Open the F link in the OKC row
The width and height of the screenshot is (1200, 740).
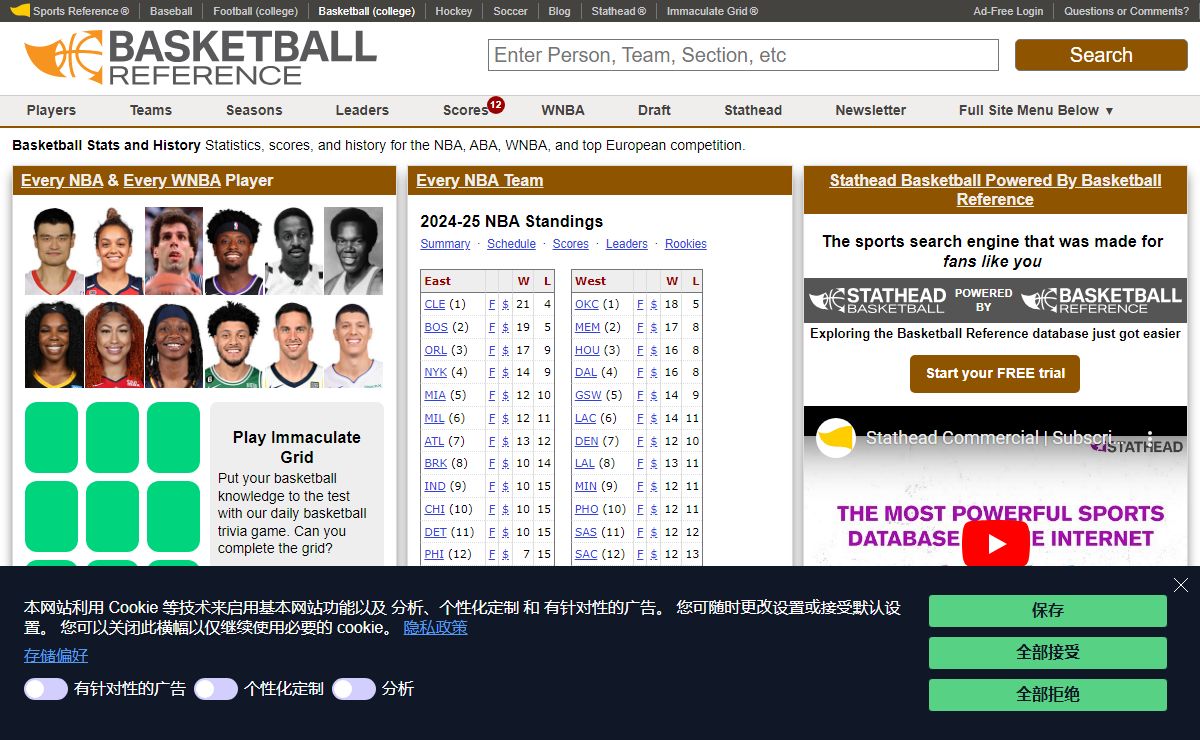point(640,304)
